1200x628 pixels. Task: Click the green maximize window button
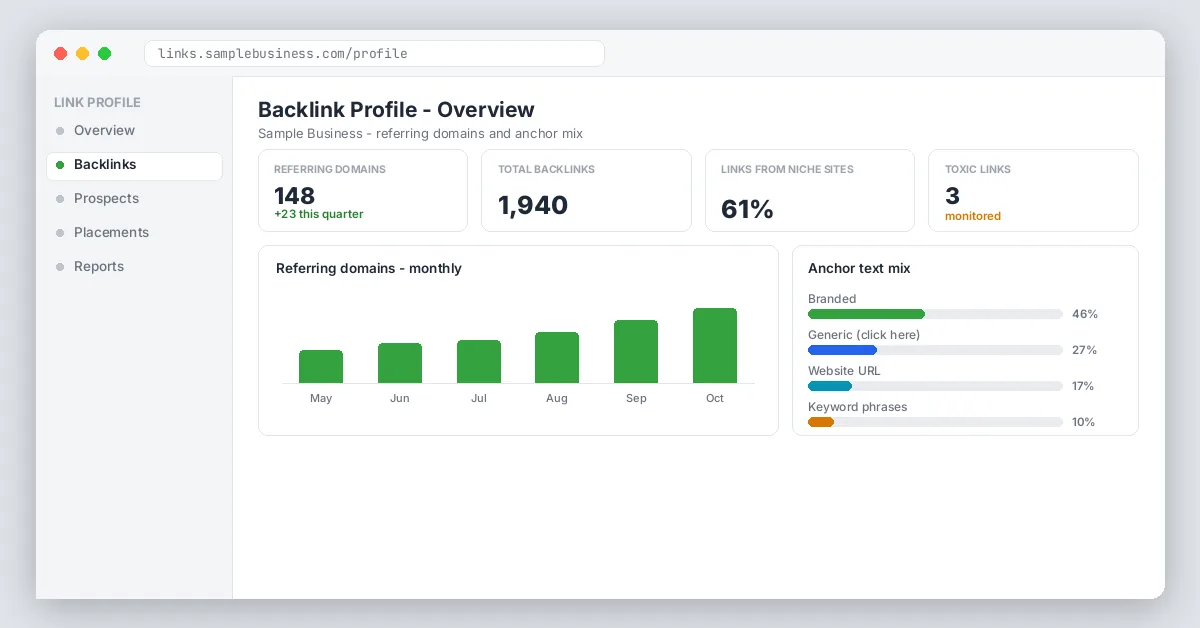coord(104,54)
